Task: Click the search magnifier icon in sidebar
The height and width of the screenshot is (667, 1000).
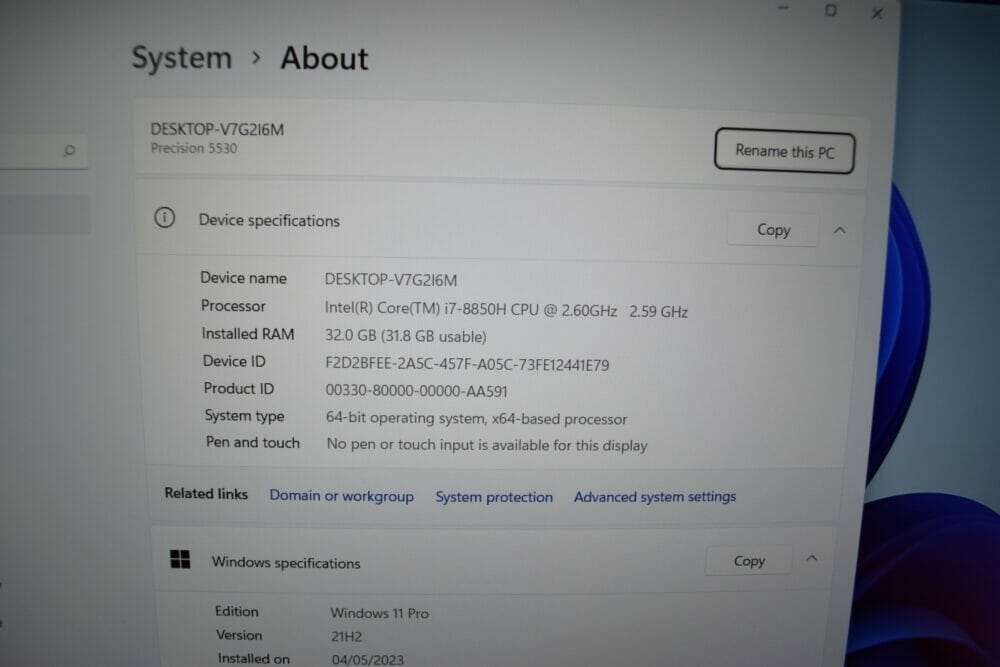Action: pos(70,150)
